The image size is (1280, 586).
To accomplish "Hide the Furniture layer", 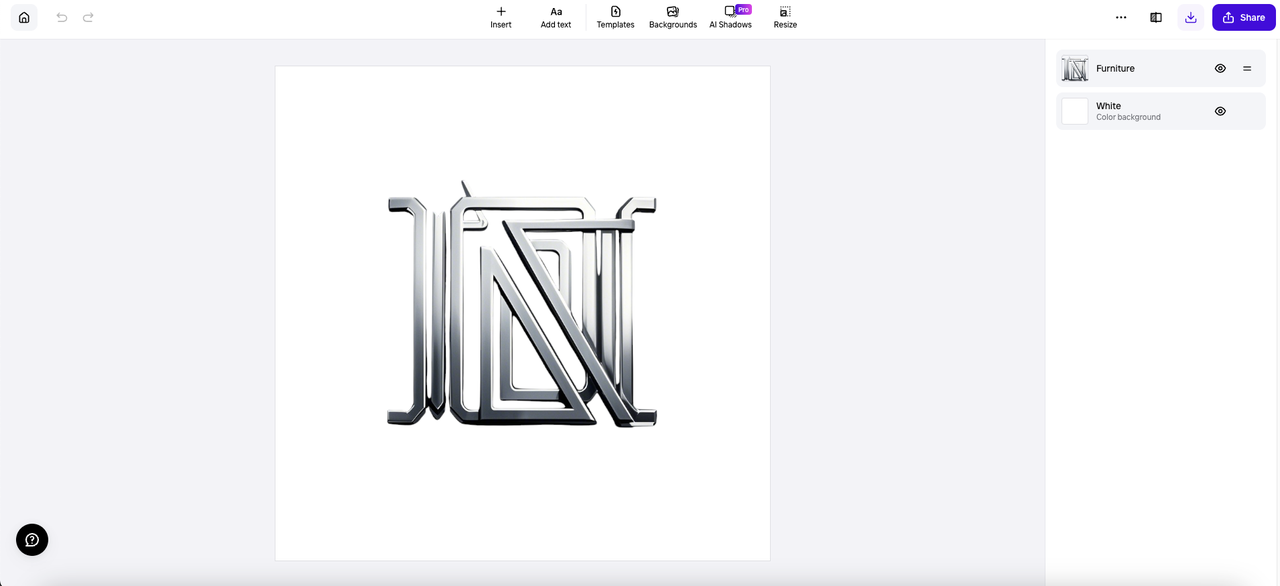I will [x=1220, y=68].
